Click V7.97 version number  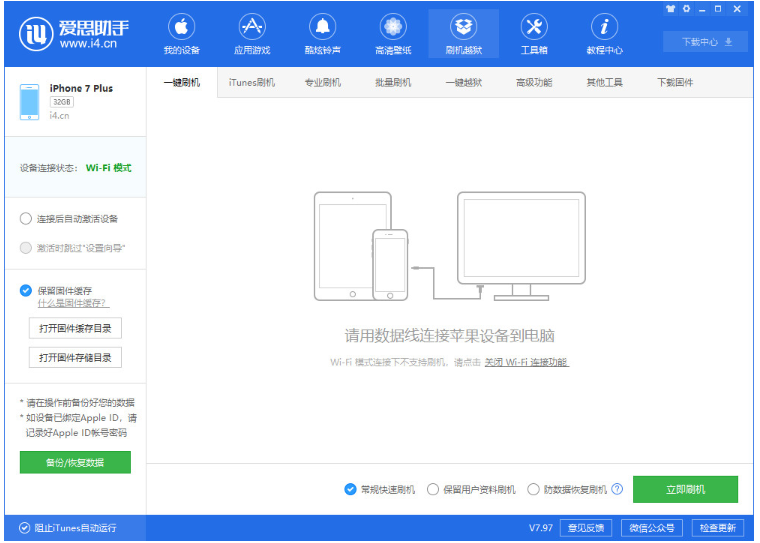click(540, 528)
